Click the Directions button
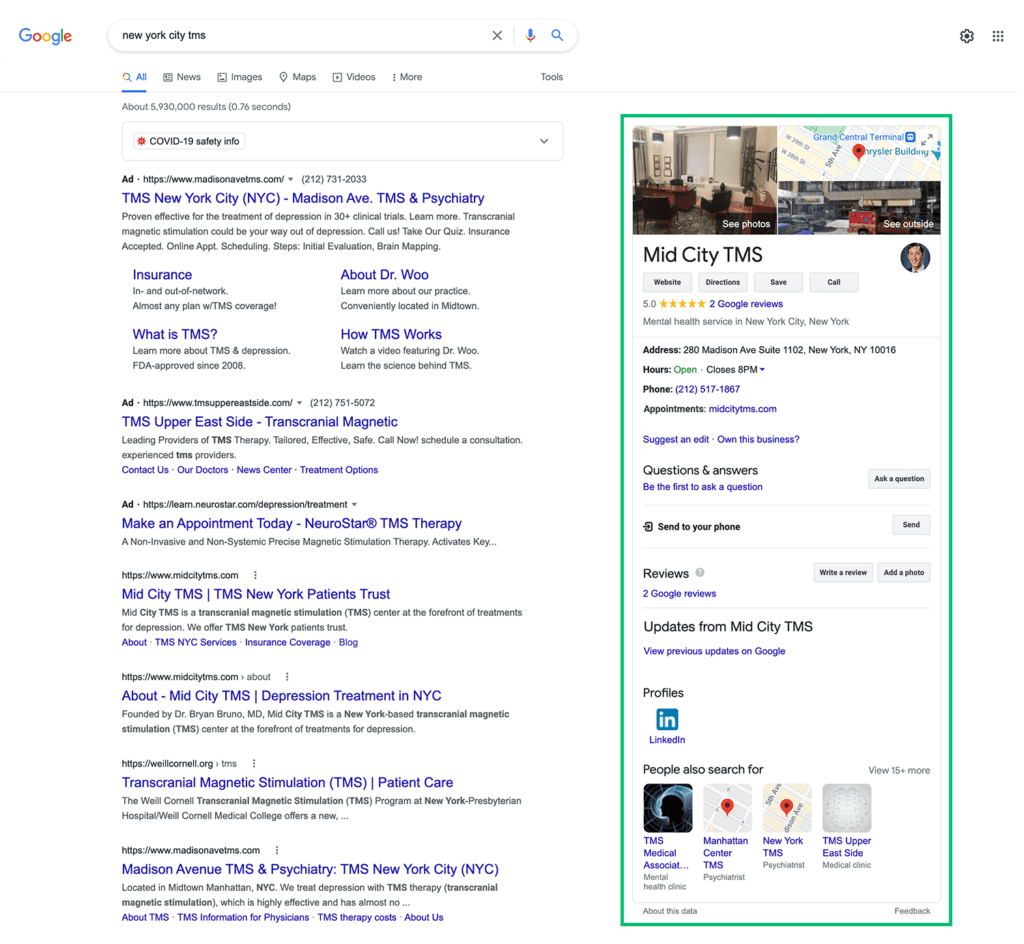Viewport: 1024px width, 944px height. 722,282
